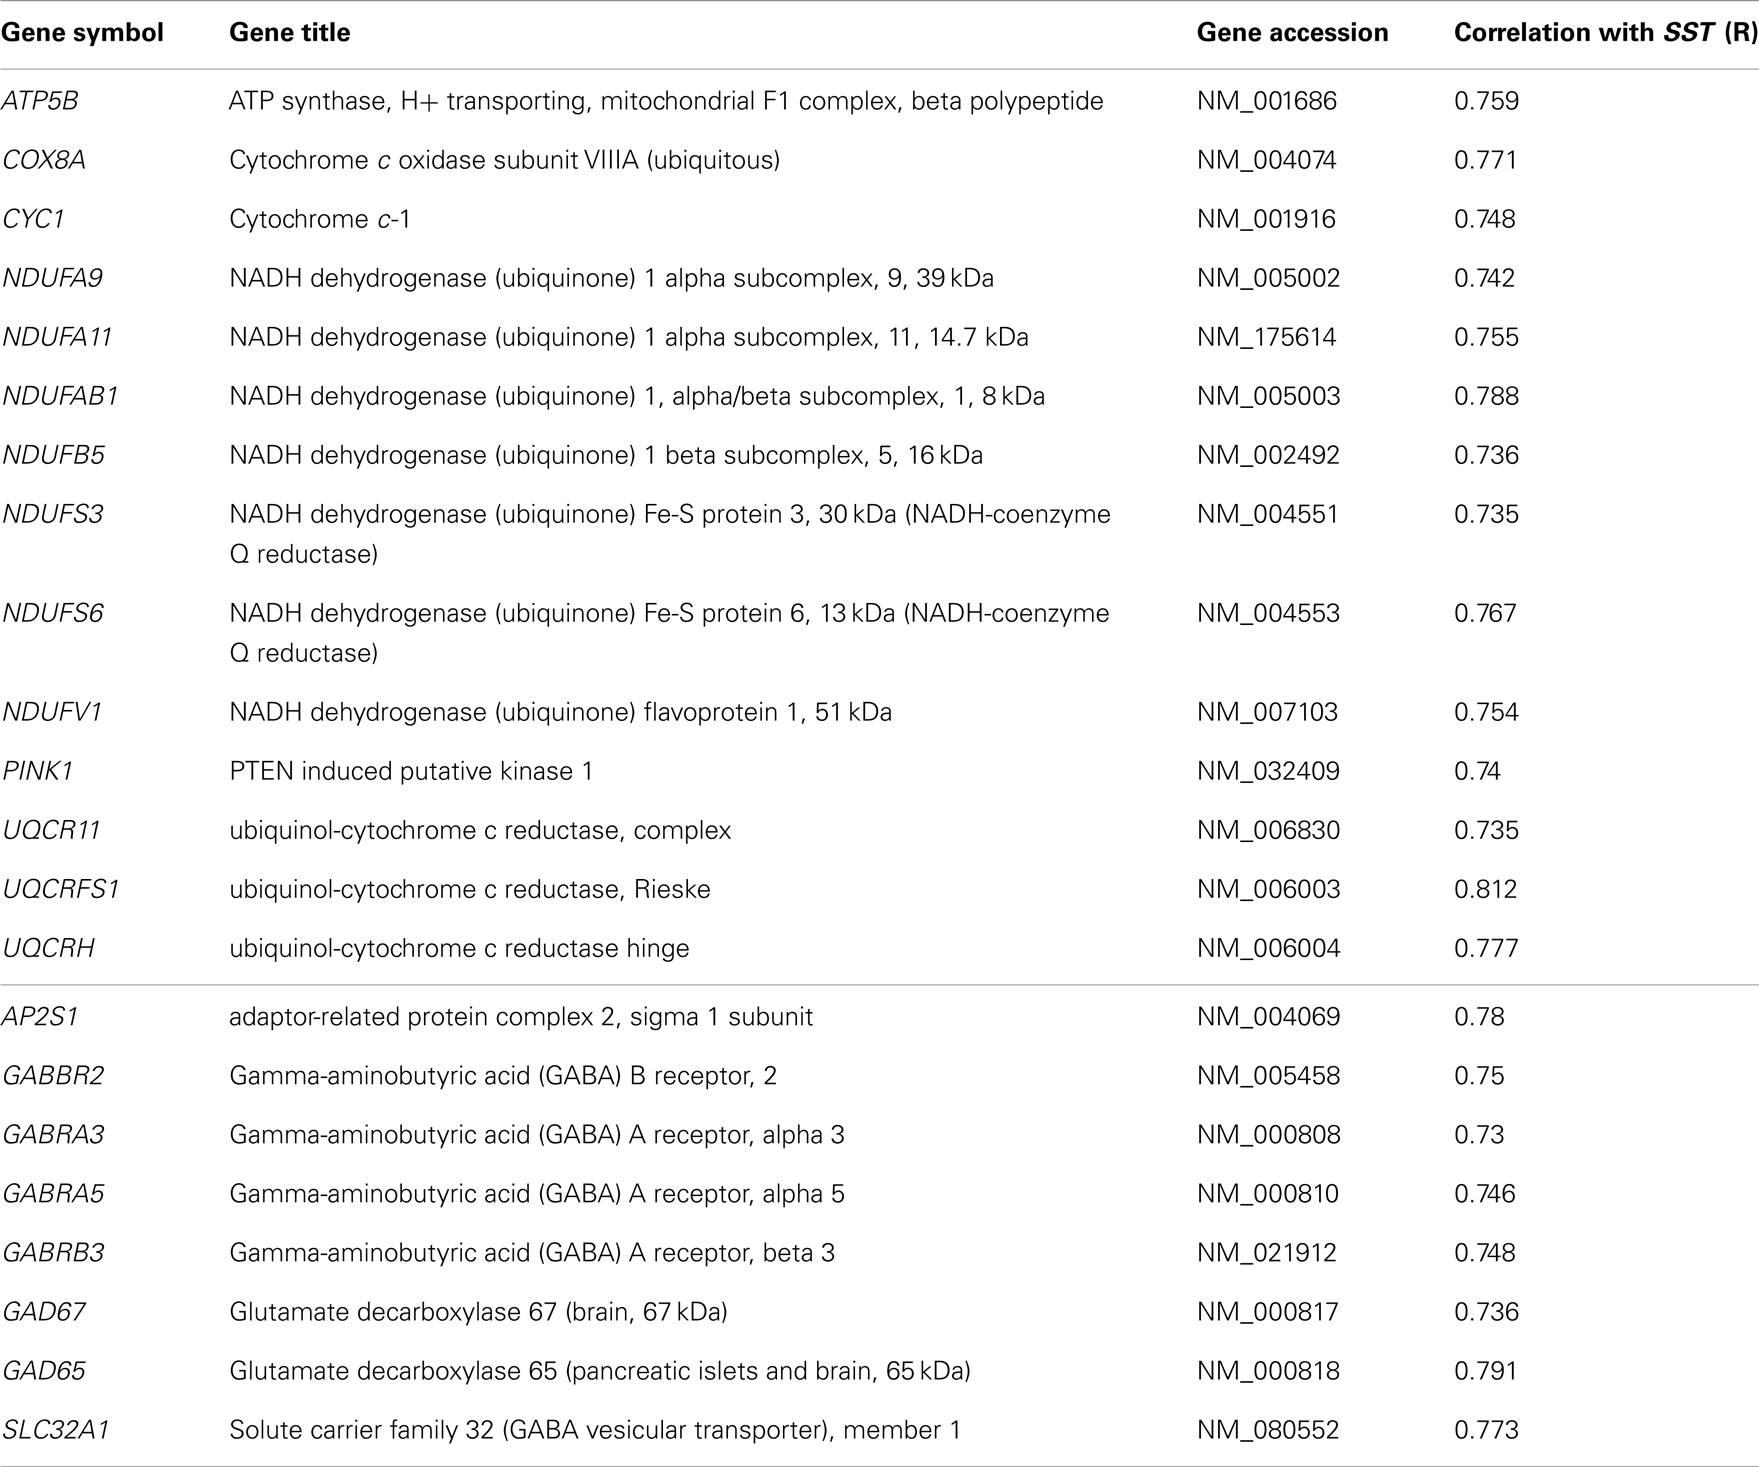Image resolution: width=1759 pixels, height=1467 pixels.
Task: Select accession number NM_006003
Action: pyautogui.click(x=1268, y=889)
